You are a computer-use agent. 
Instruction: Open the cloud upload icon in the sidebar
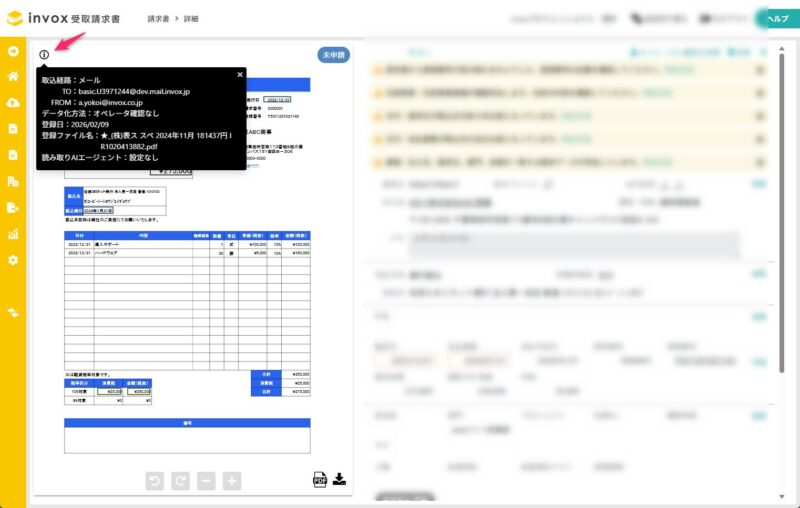tap(13, 103)
